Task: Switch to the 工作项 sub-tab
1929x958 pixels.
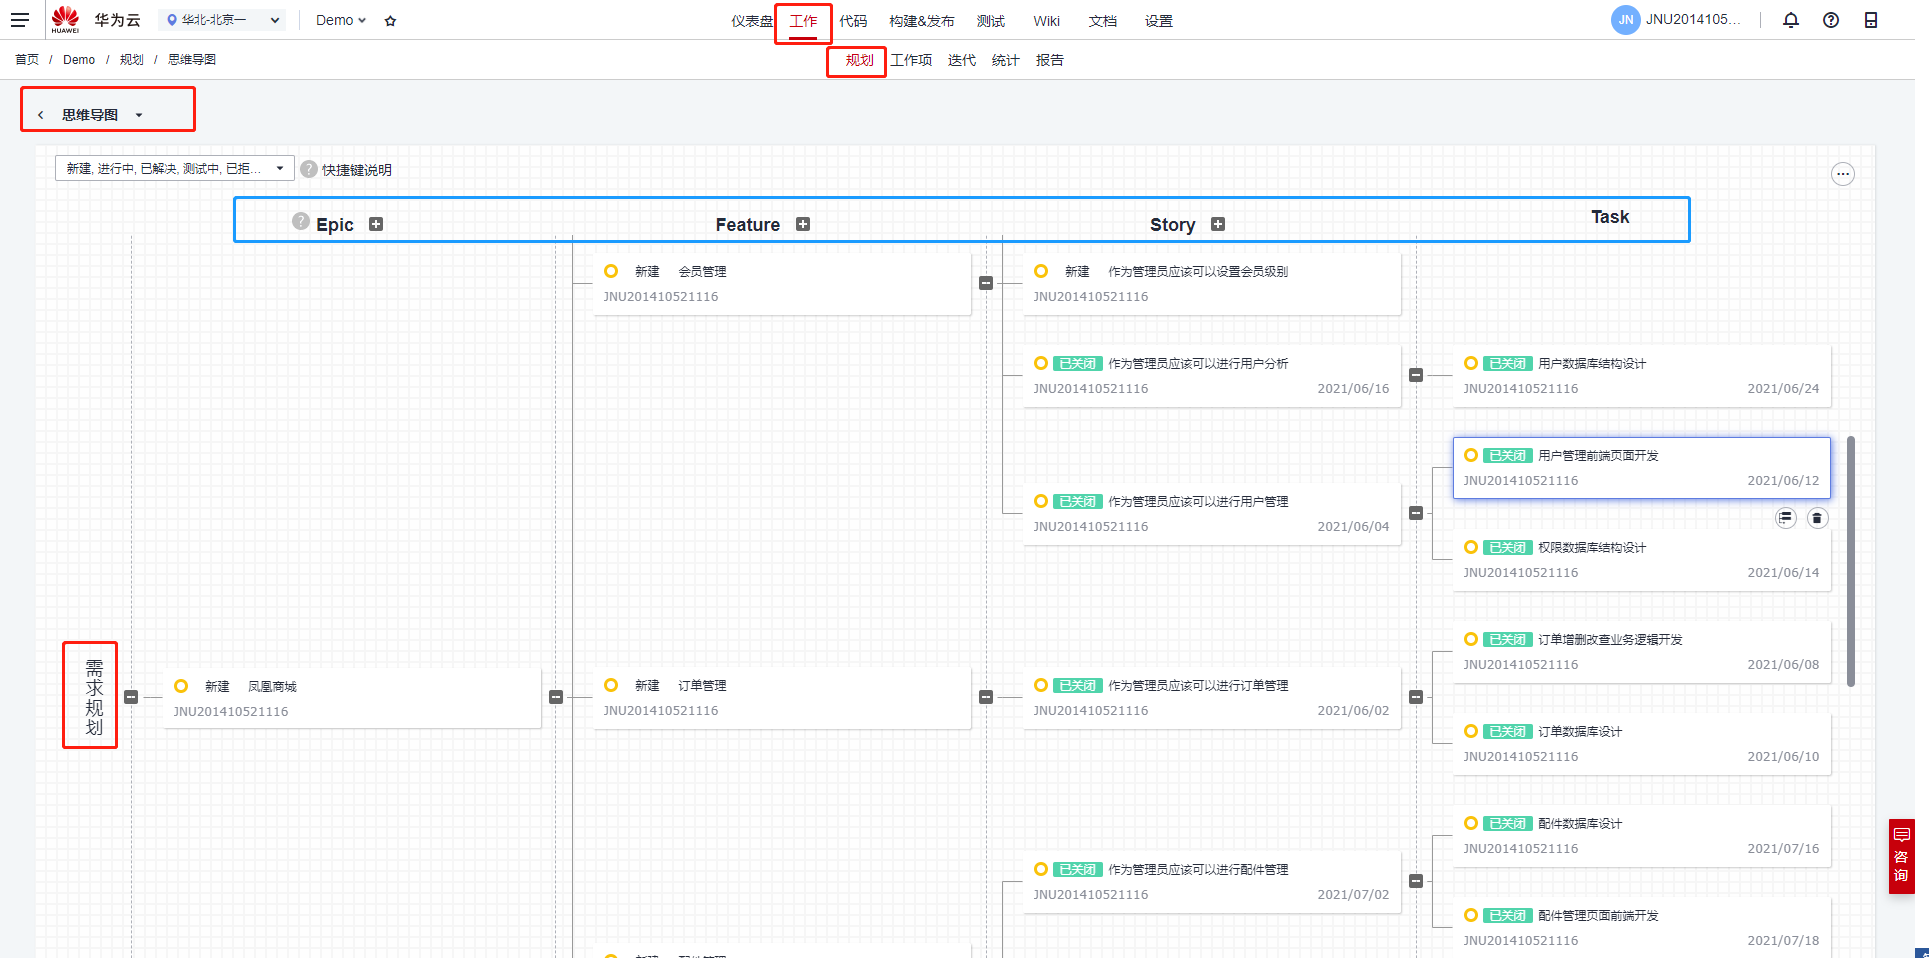Action: pos(911,60)
